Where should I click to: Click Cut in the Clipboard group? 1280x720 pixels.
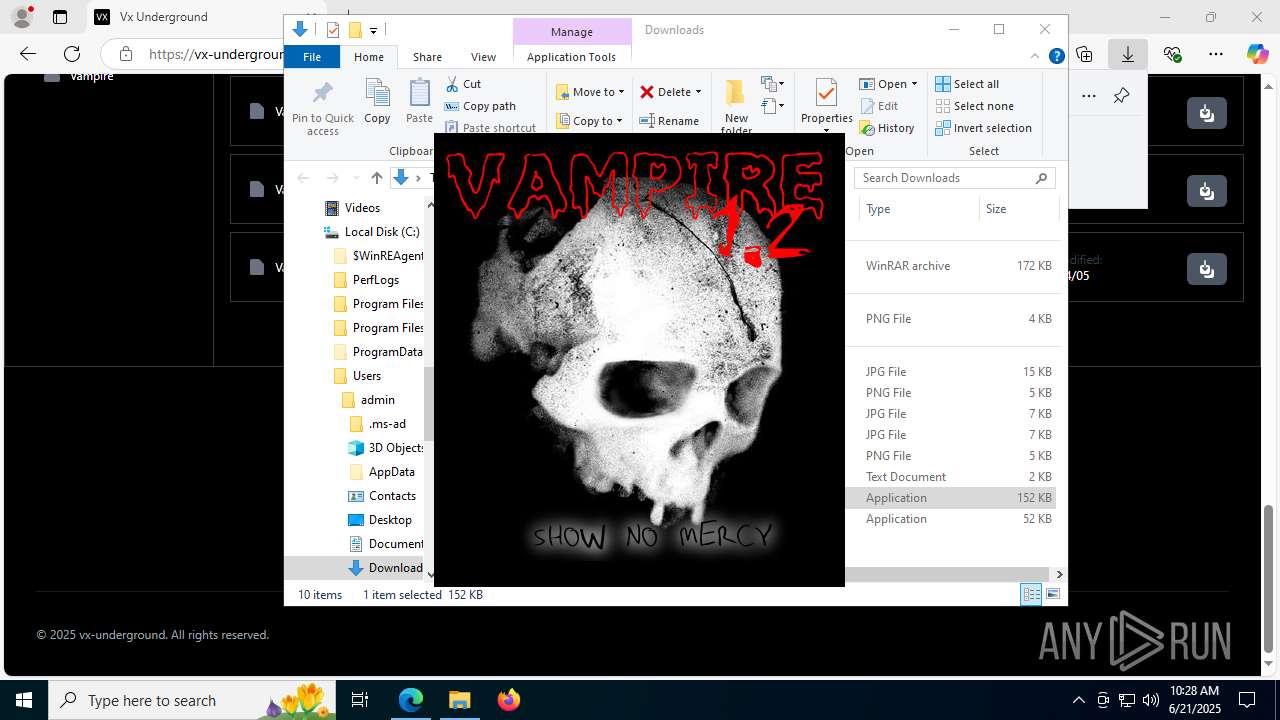point(462,84)
